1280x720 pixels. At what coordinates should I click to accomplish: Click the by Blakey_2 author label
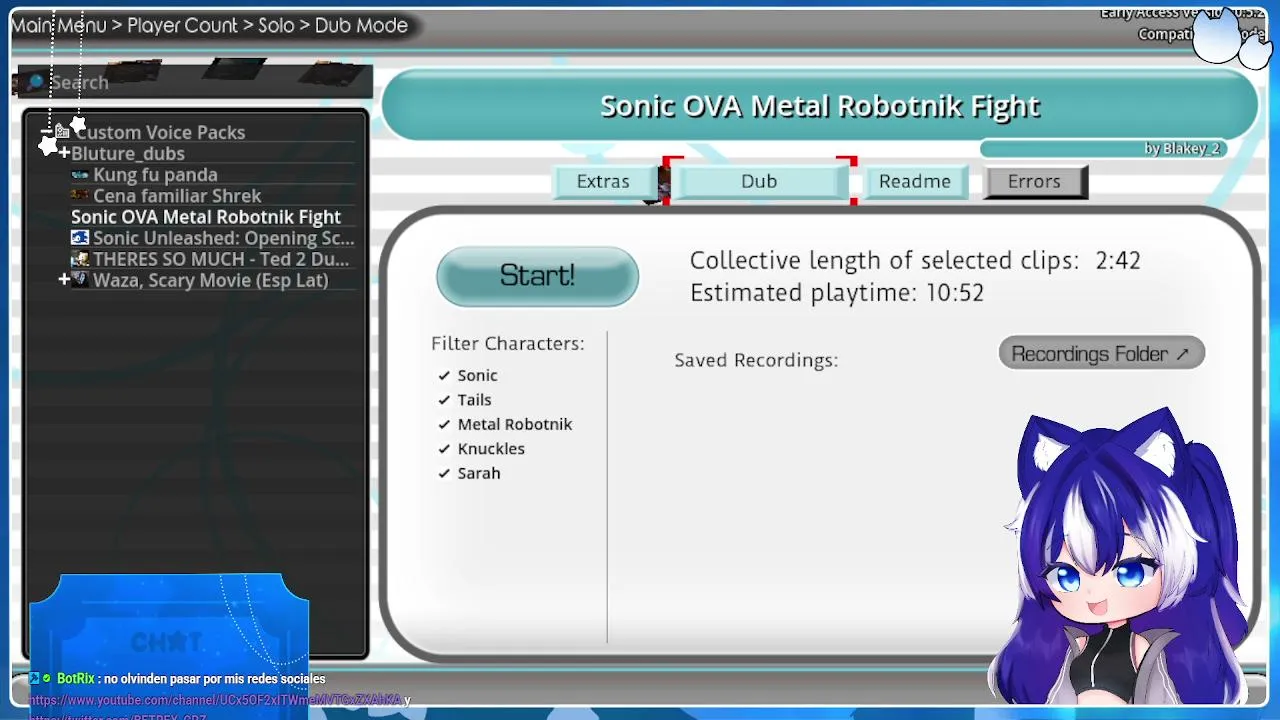click(1182, 149)
